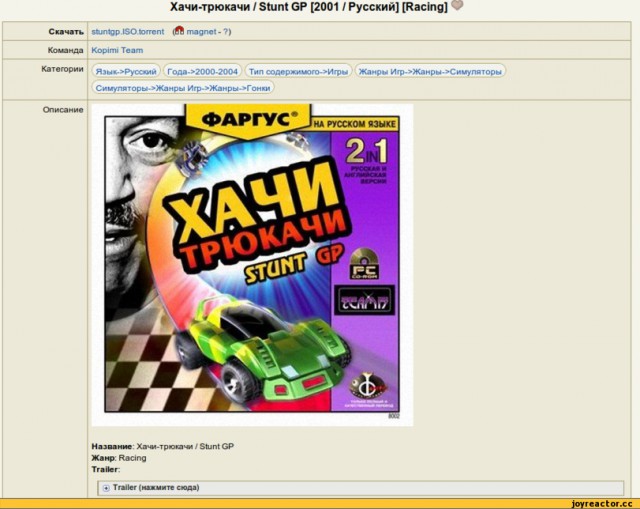
Task: Open the Хачи Трюкачи cover image
Action: click(x=252, y=265)
